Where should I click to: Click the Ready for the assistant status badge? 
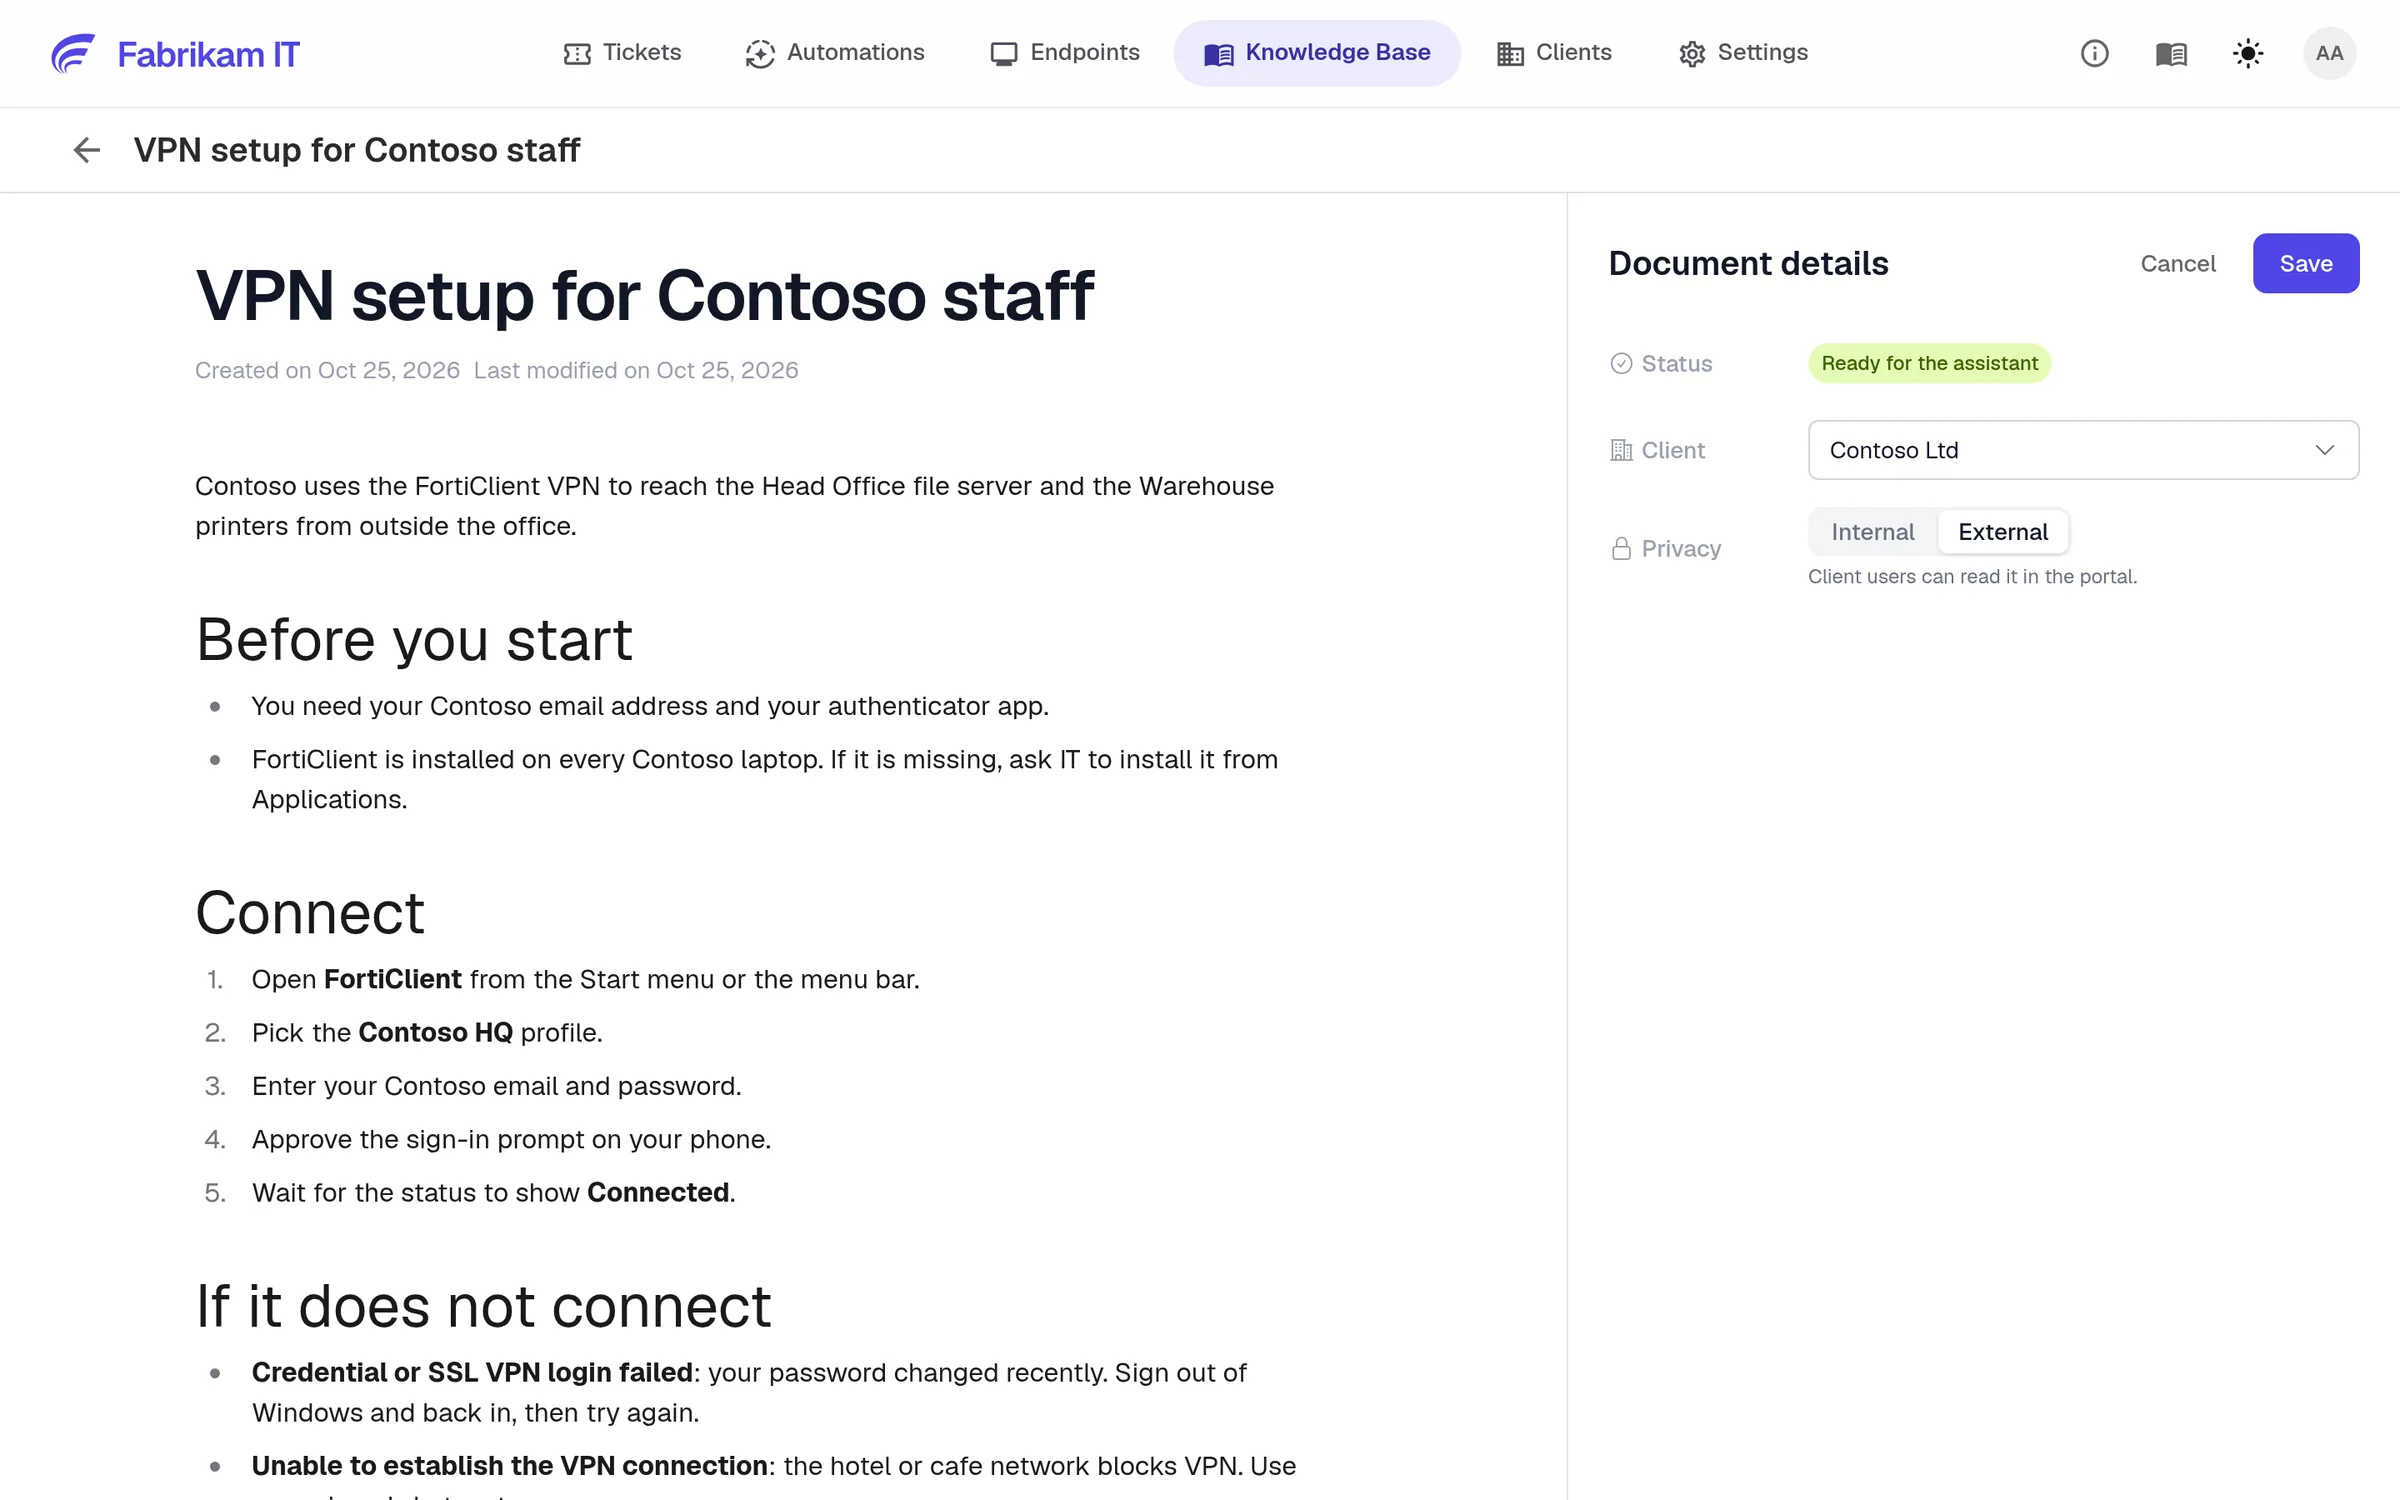[x=1929, y=363]
